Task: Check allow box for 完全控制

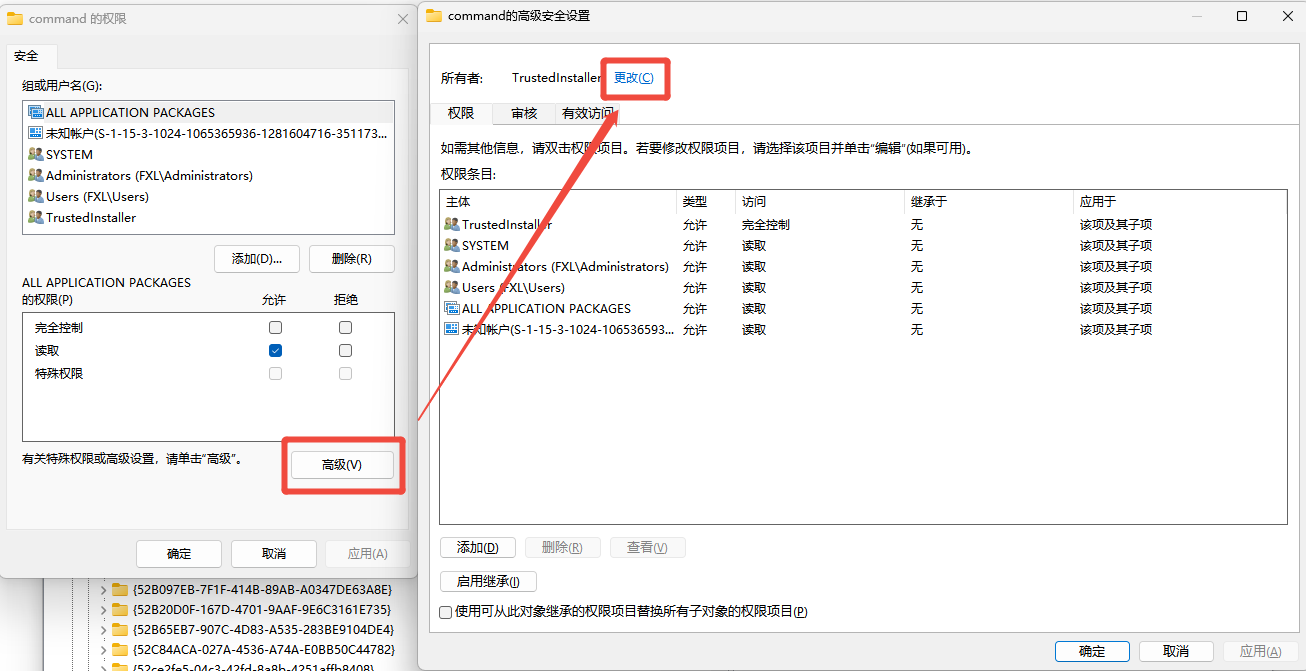Action: click(275, 327)
